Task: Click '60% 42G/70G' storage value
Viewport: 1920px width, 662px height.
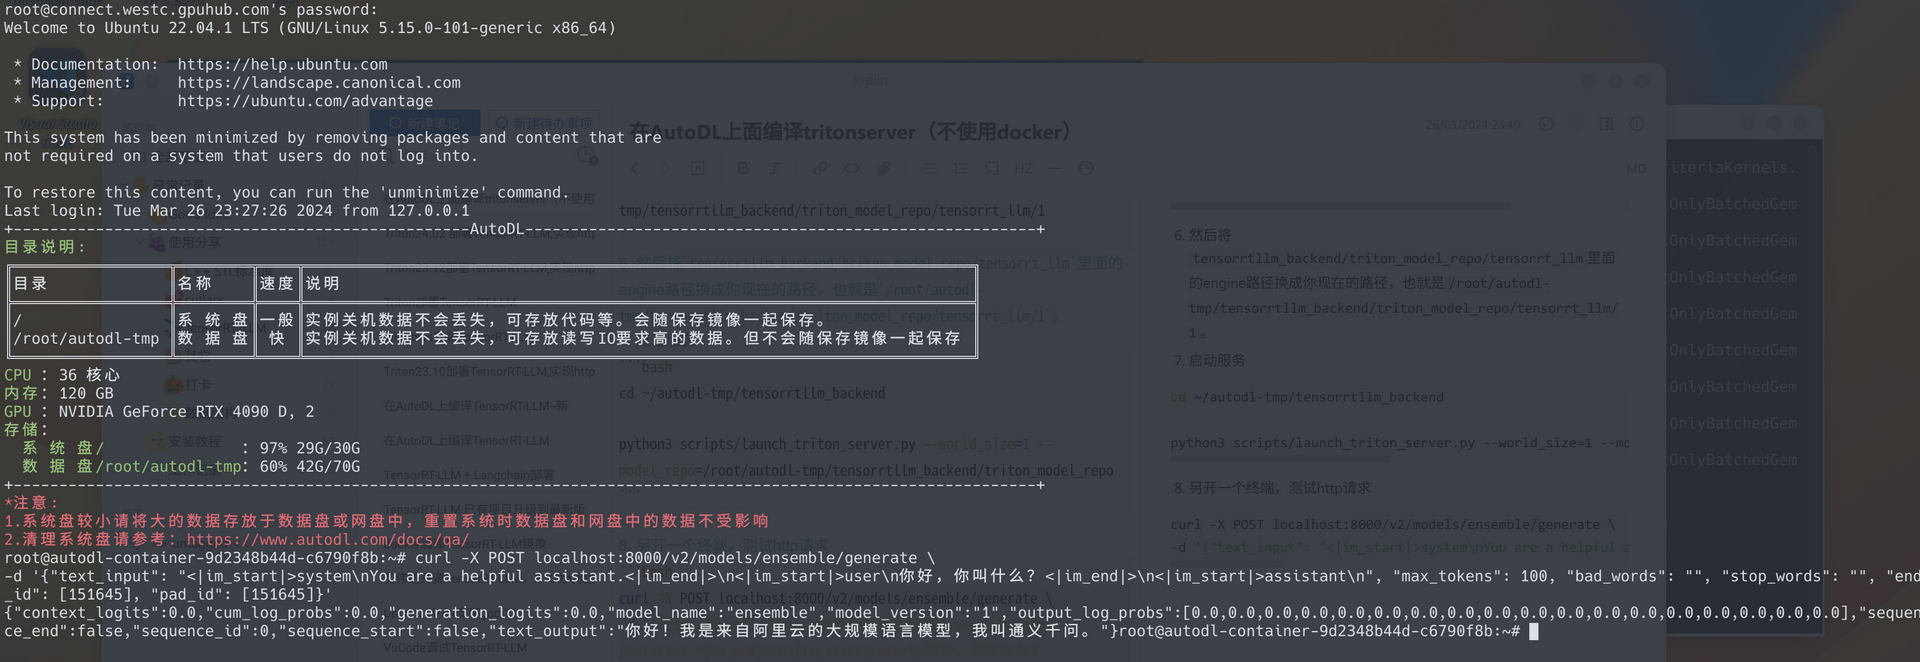Action: [x=310, y=466]
